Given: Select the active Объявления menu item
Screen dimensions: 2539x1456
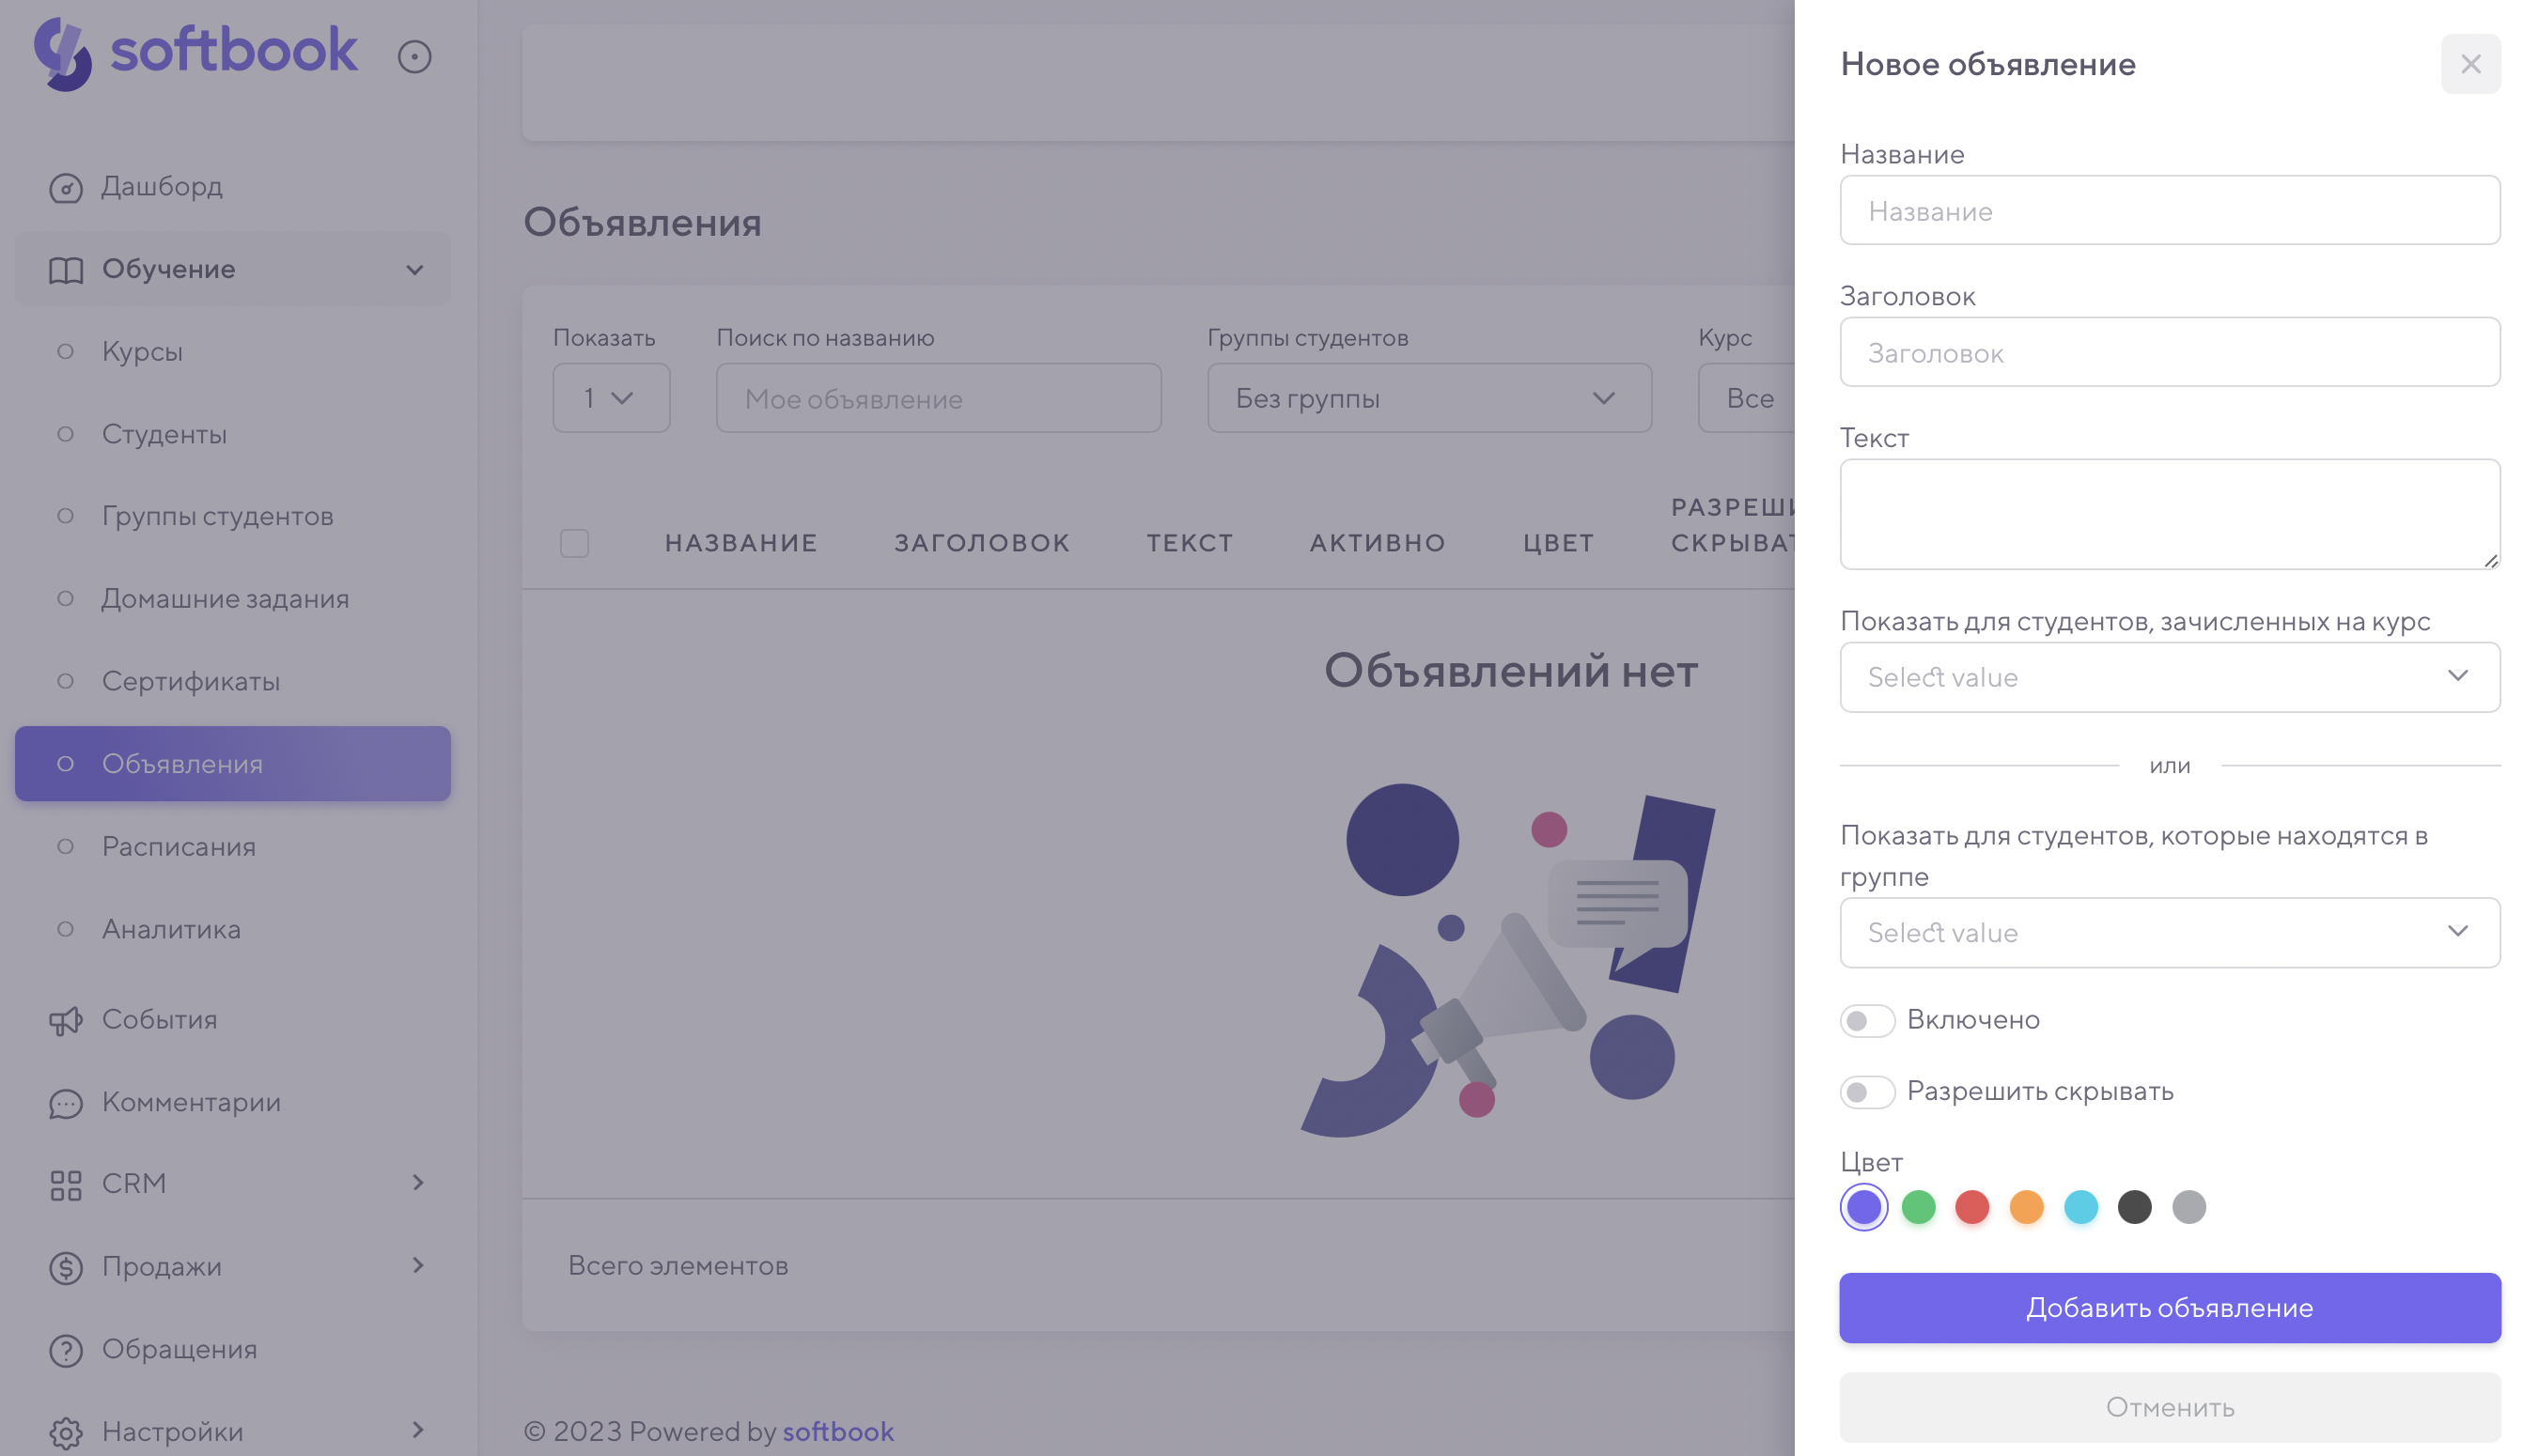Looking at the screenshot, I should click(x=232, y=764).
